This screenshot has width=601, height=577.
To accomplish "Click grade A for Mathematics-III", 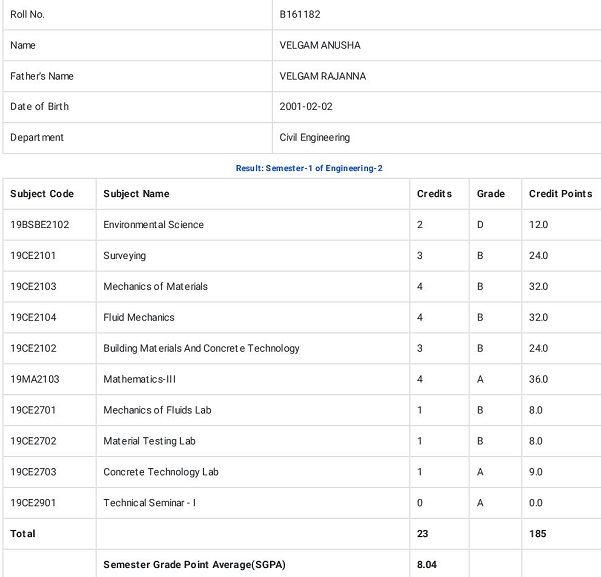I will pos(480,379).
